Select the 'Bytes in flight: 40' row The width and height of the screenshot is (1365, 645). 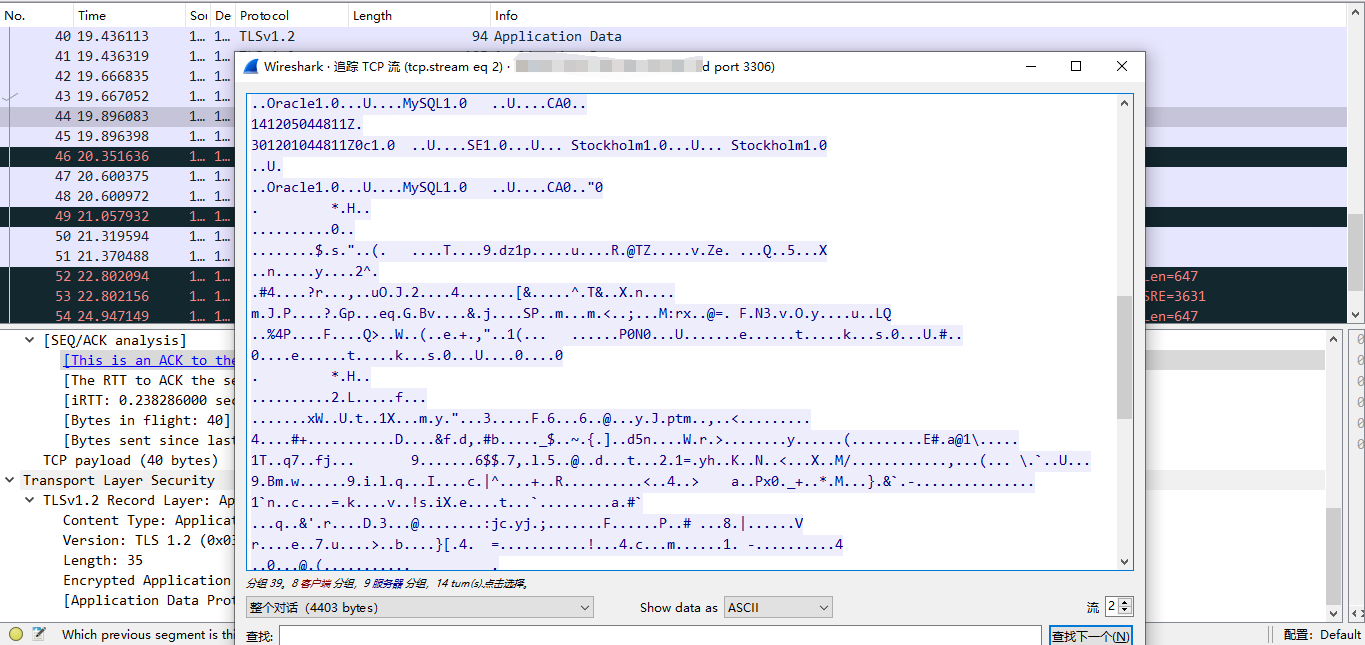point(147,421)
